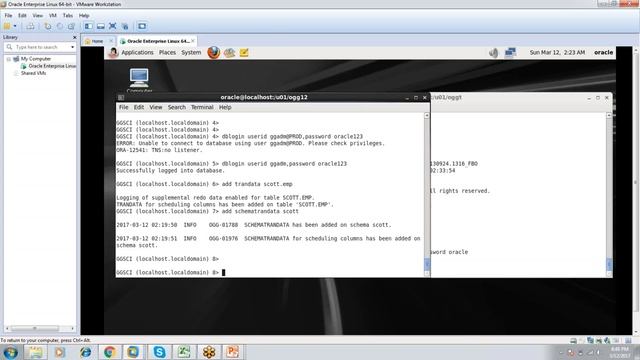The height and width of the screenshot is (360, 640).
Task: Click the console view toolbar icon
Action: click(142, 26)
